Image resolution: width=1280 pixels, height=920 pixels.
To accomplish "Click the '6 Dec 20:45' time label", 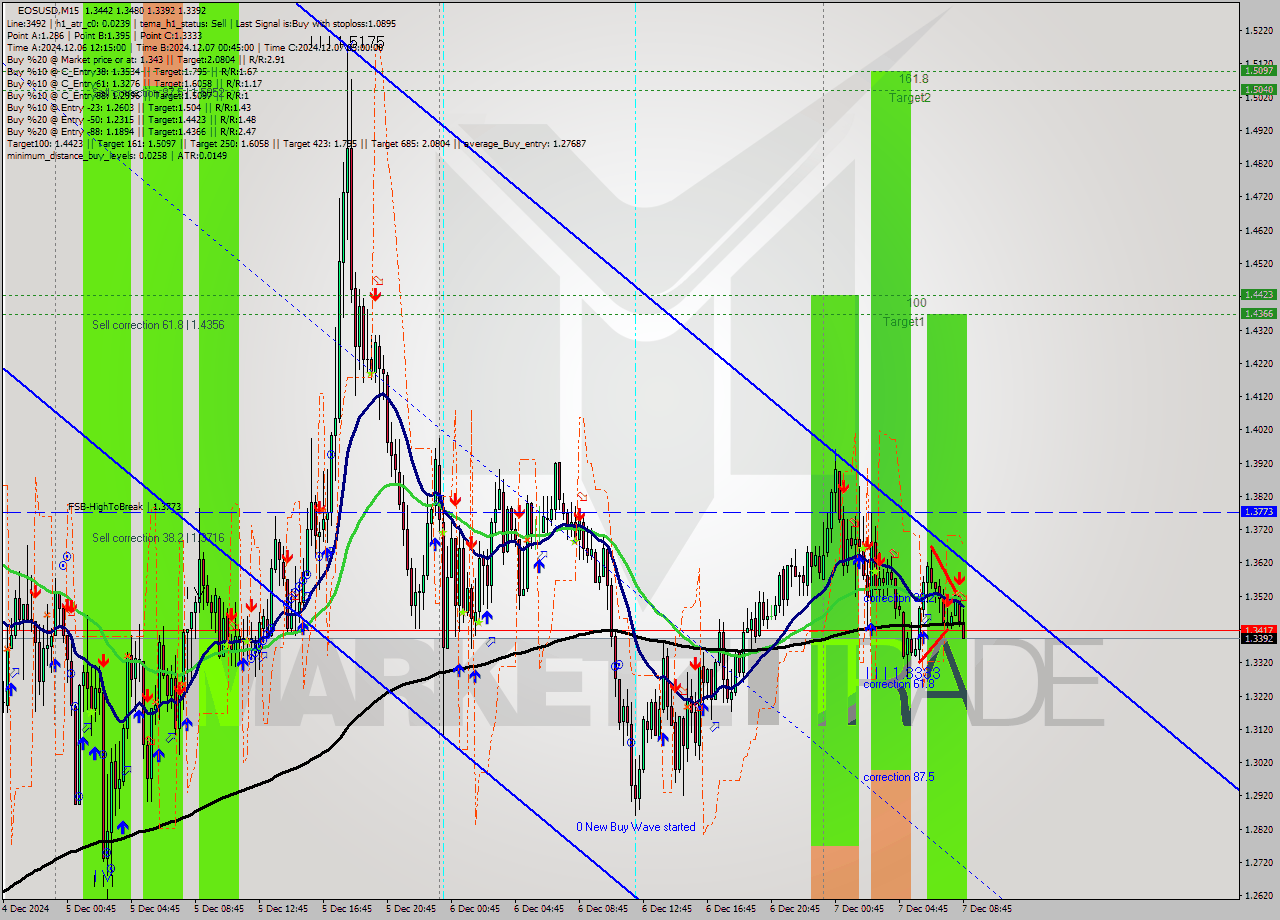I will click(x=794, y=909).
